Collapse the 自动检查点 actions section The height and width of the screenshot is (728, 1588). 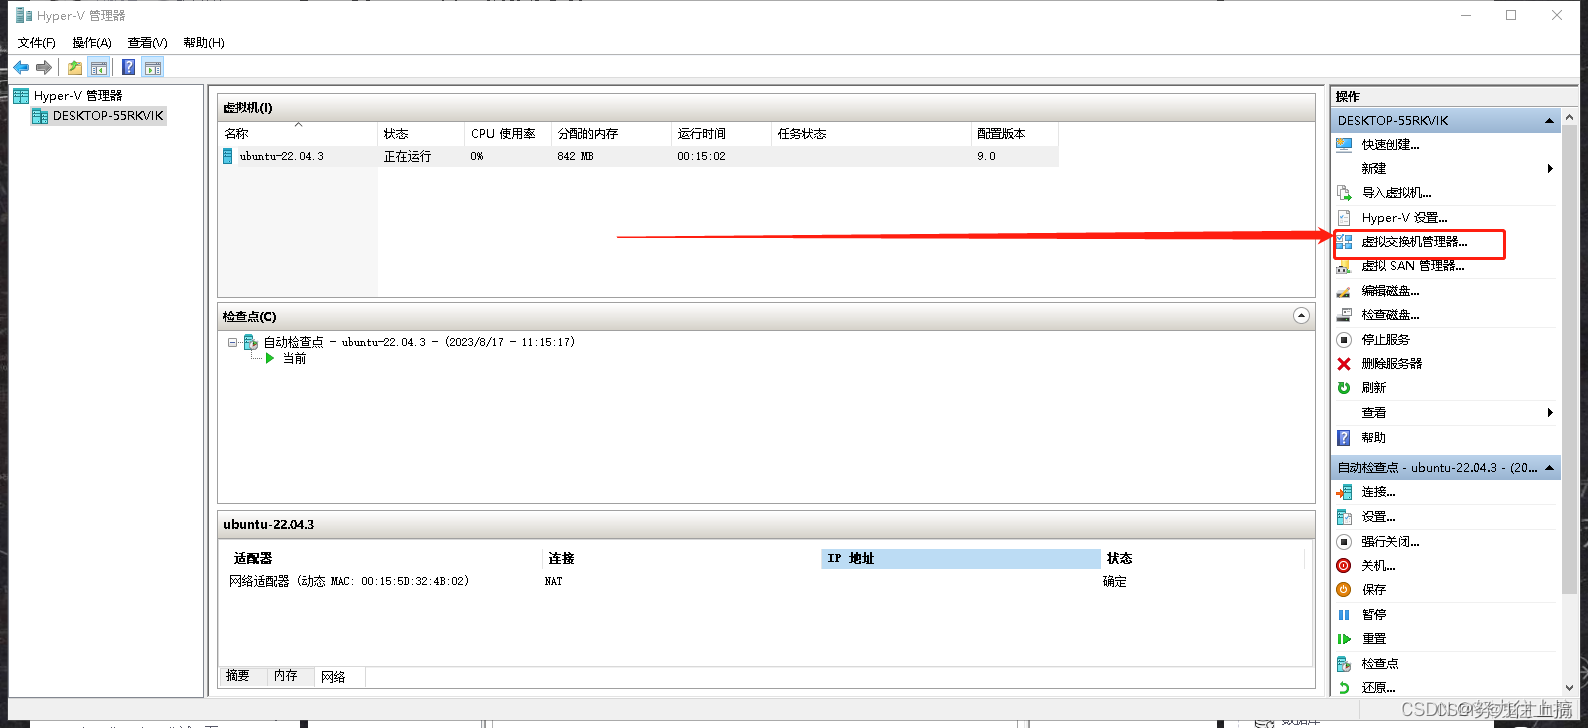point(1550,468)
